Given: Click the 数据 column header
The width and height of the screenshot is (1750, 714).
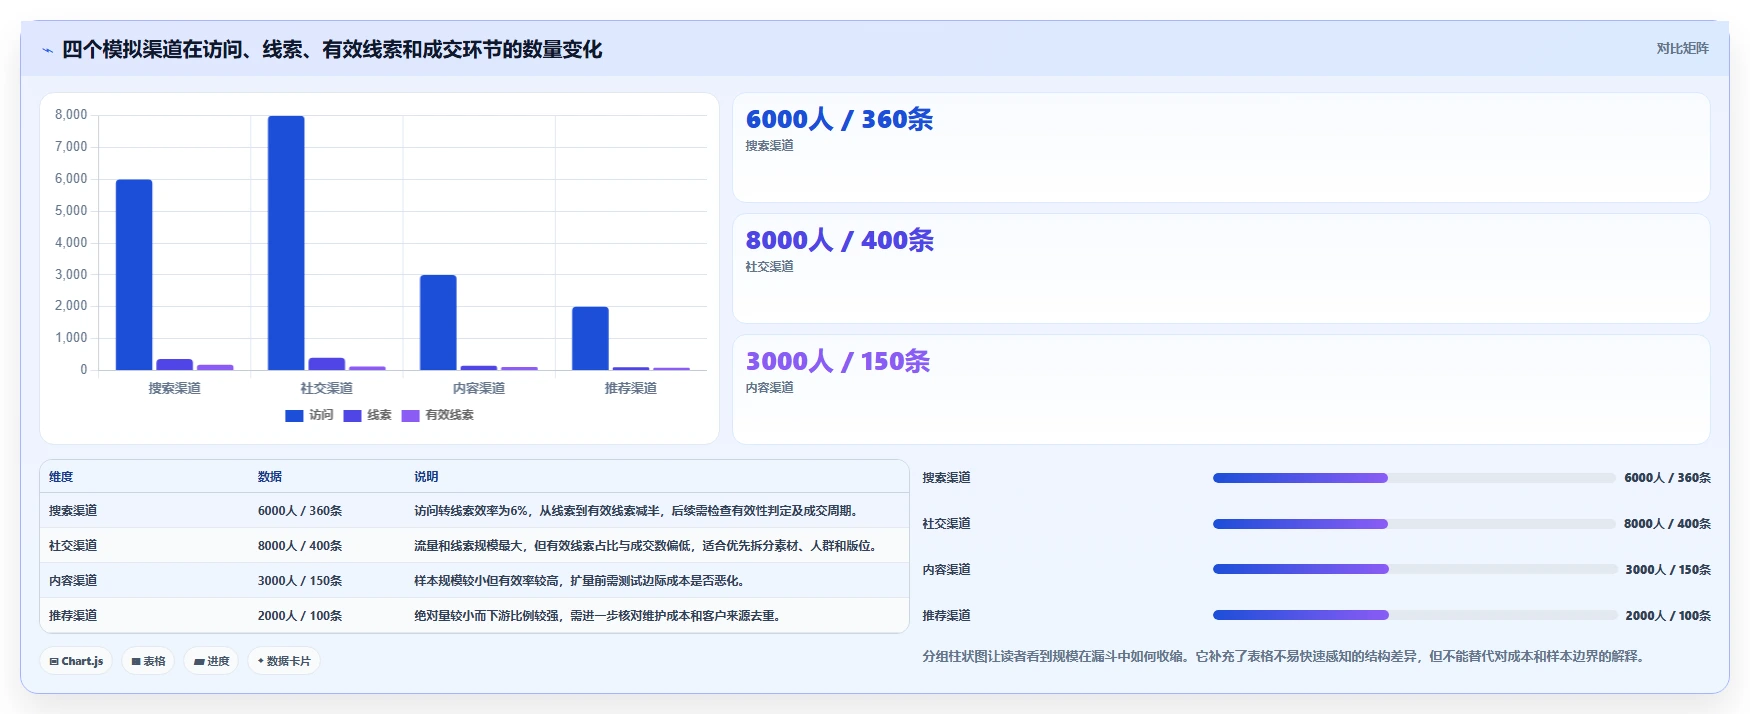Looking at the screenshot, I should (x=270, y=477).
